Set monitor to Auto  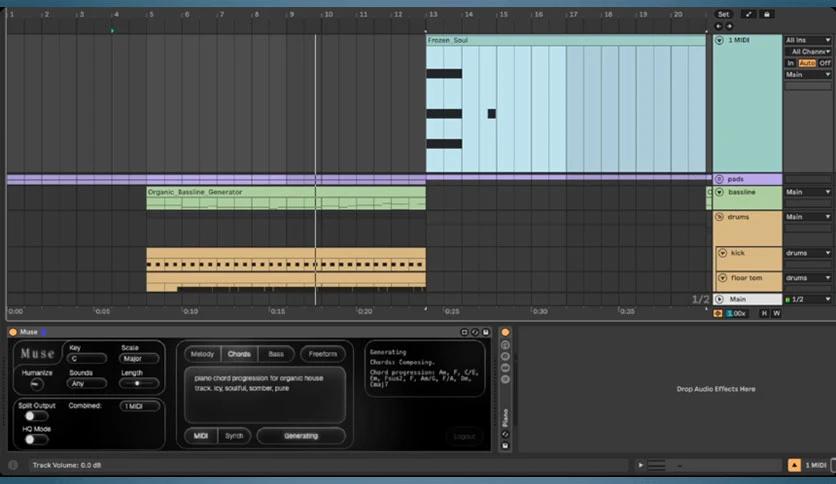[x=807, y=63]
